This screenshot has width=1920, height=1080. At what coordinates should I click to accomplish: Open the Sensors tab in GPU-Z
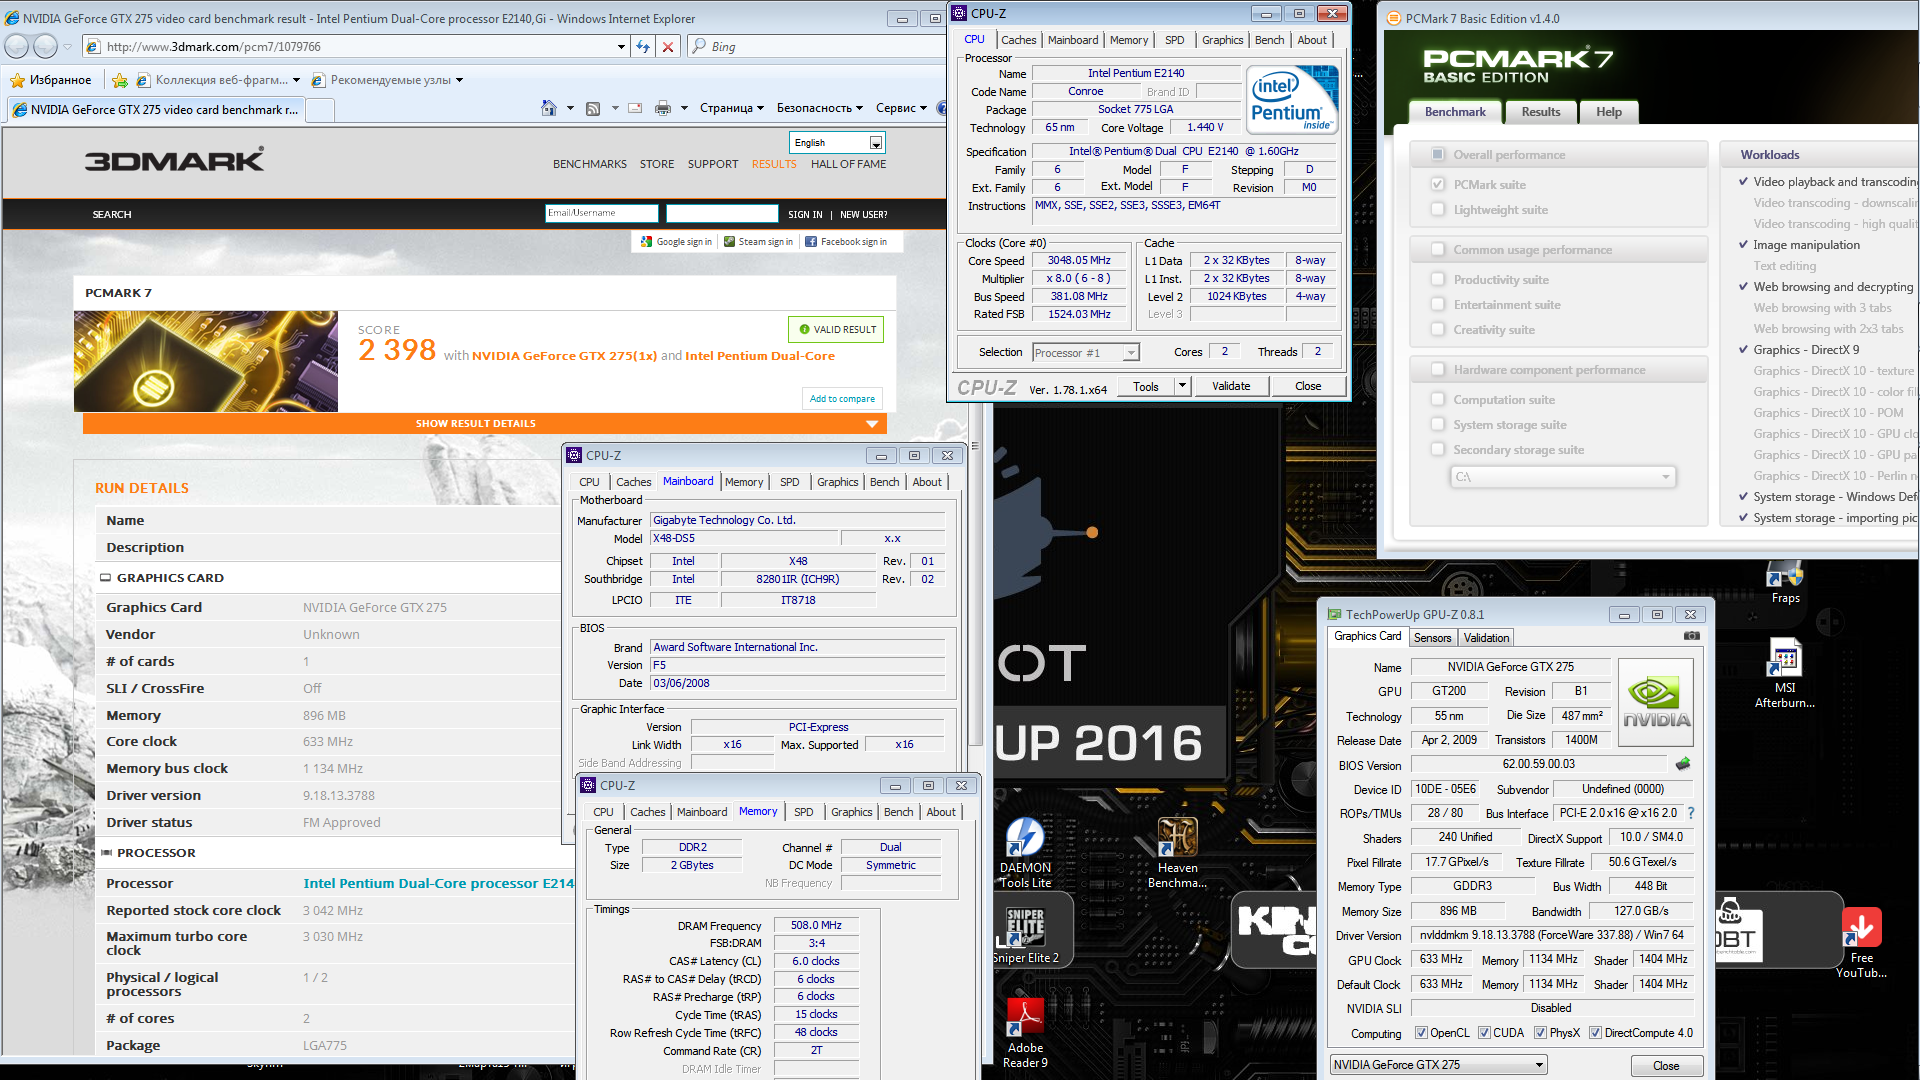point(1432,638)
